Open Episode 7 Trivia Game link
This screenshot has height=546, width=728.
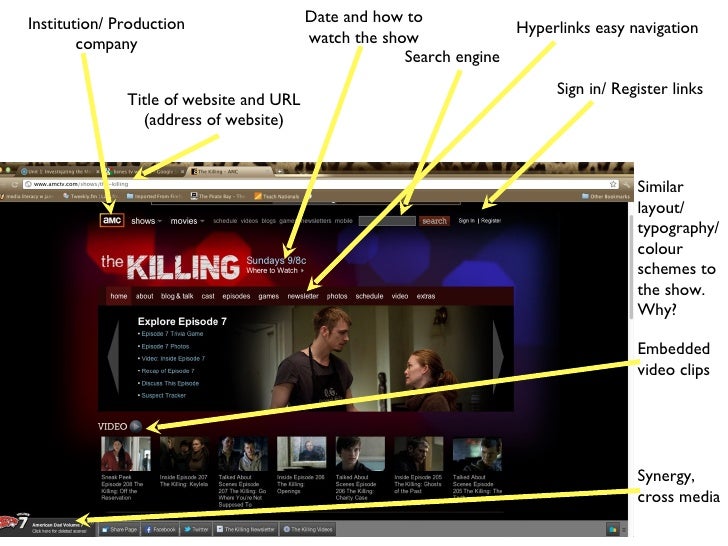click(x=172, y=334)
